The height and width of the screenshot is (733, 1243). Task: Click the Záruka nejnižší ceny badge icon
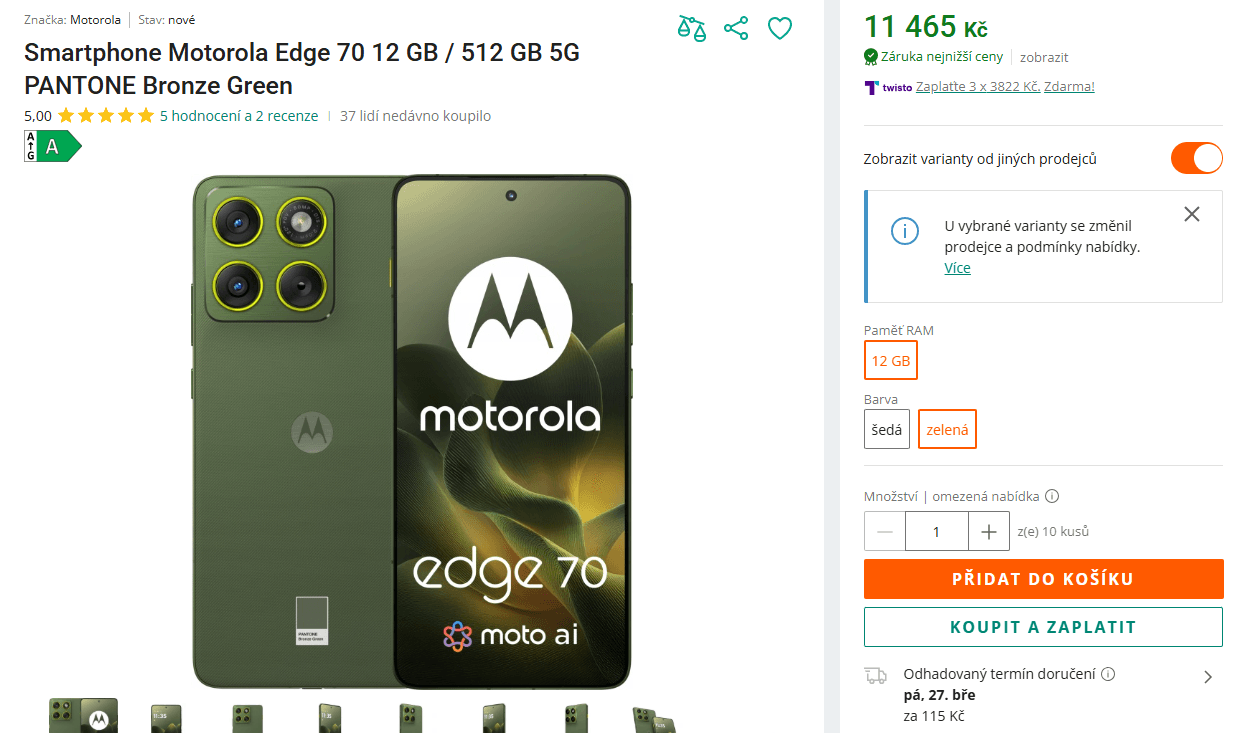[x=869, y=57]
